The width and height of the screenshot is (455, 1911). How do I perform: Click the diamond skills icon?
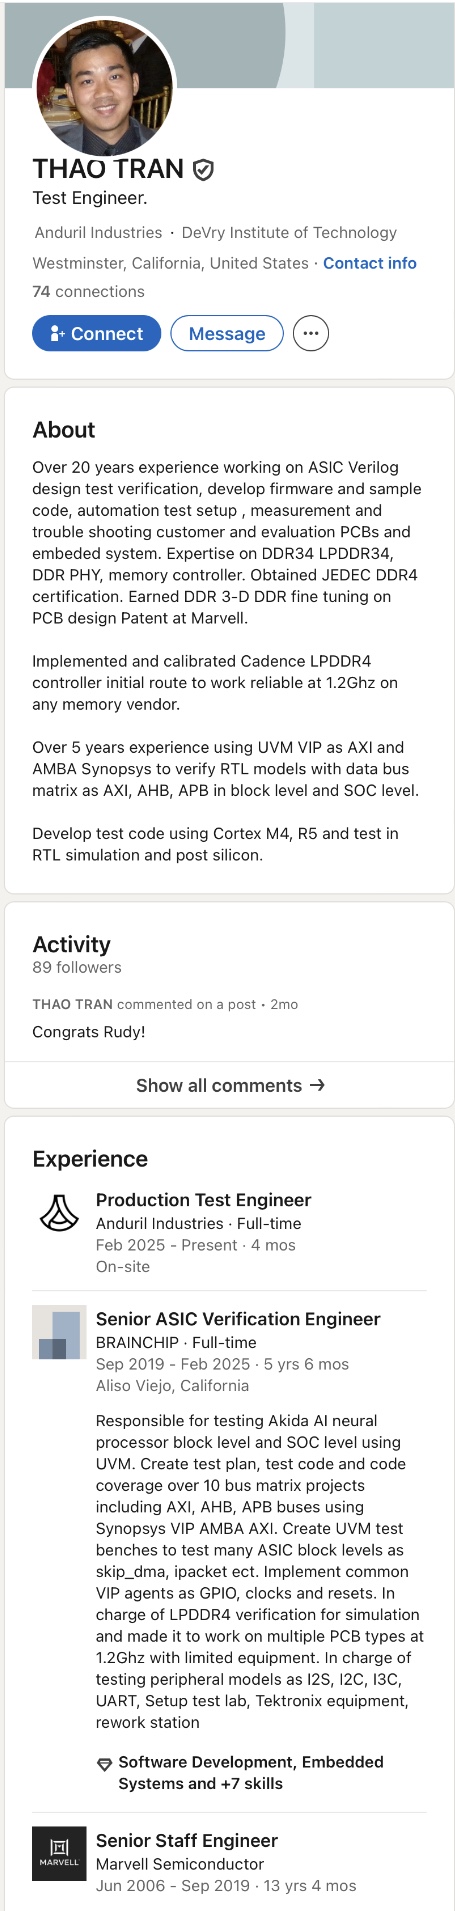(104, 1764)
